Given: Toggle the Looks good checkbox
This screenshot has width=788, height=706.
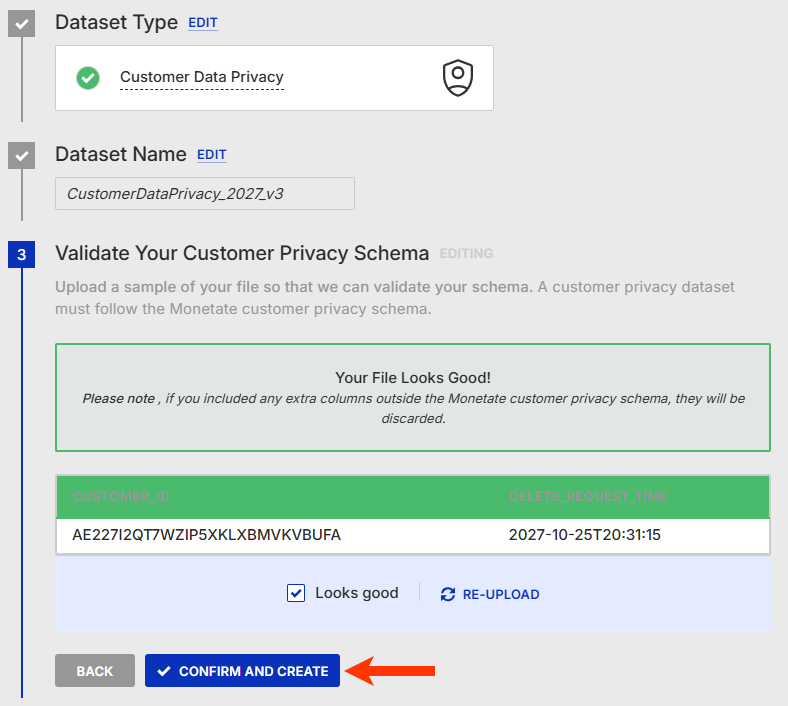Looking at the screenshot, I should pos(296,593).
